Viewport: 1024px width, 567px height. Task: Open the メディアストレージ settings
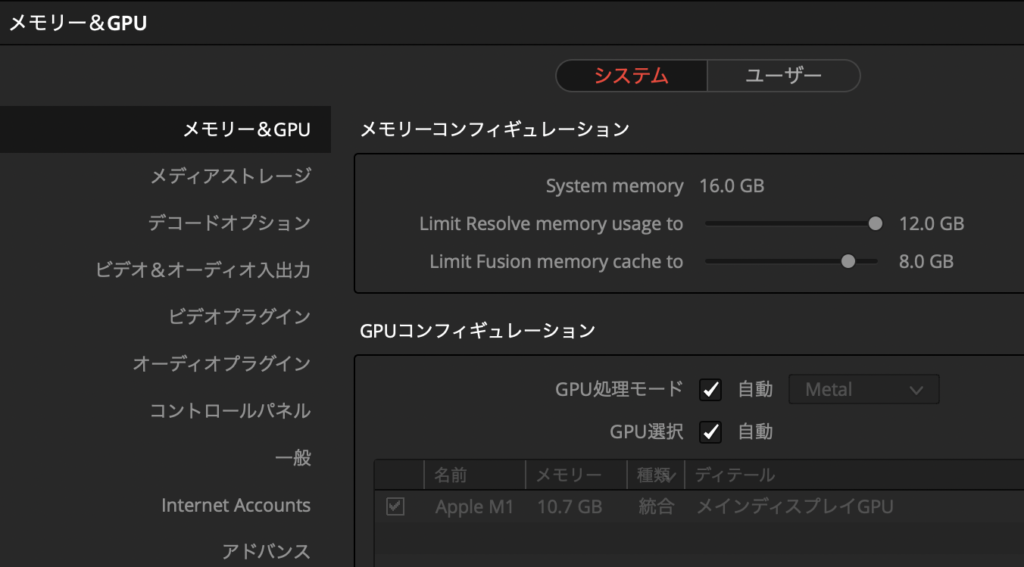(x=231, y=176)
